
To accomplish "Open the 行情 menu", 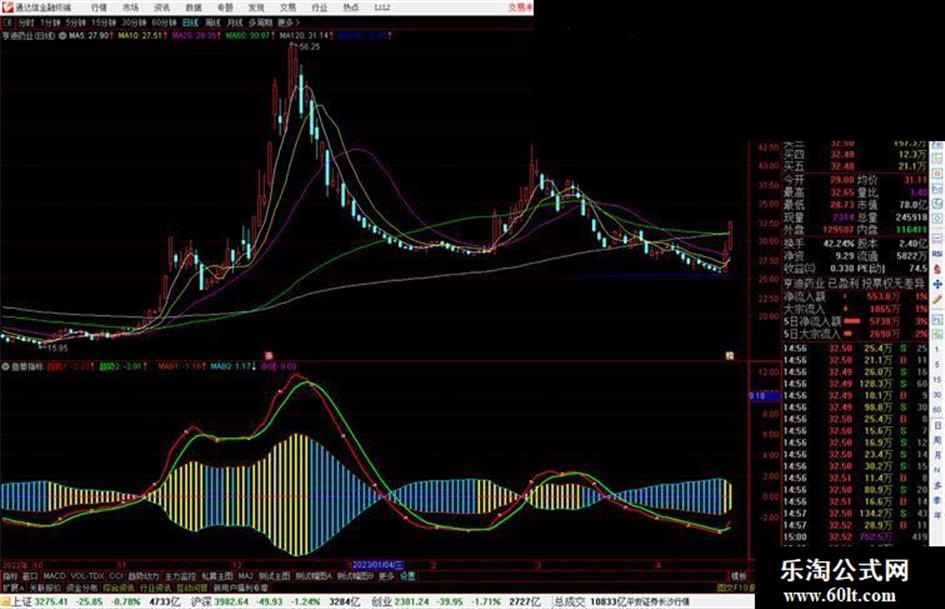I will pos(99,7).
